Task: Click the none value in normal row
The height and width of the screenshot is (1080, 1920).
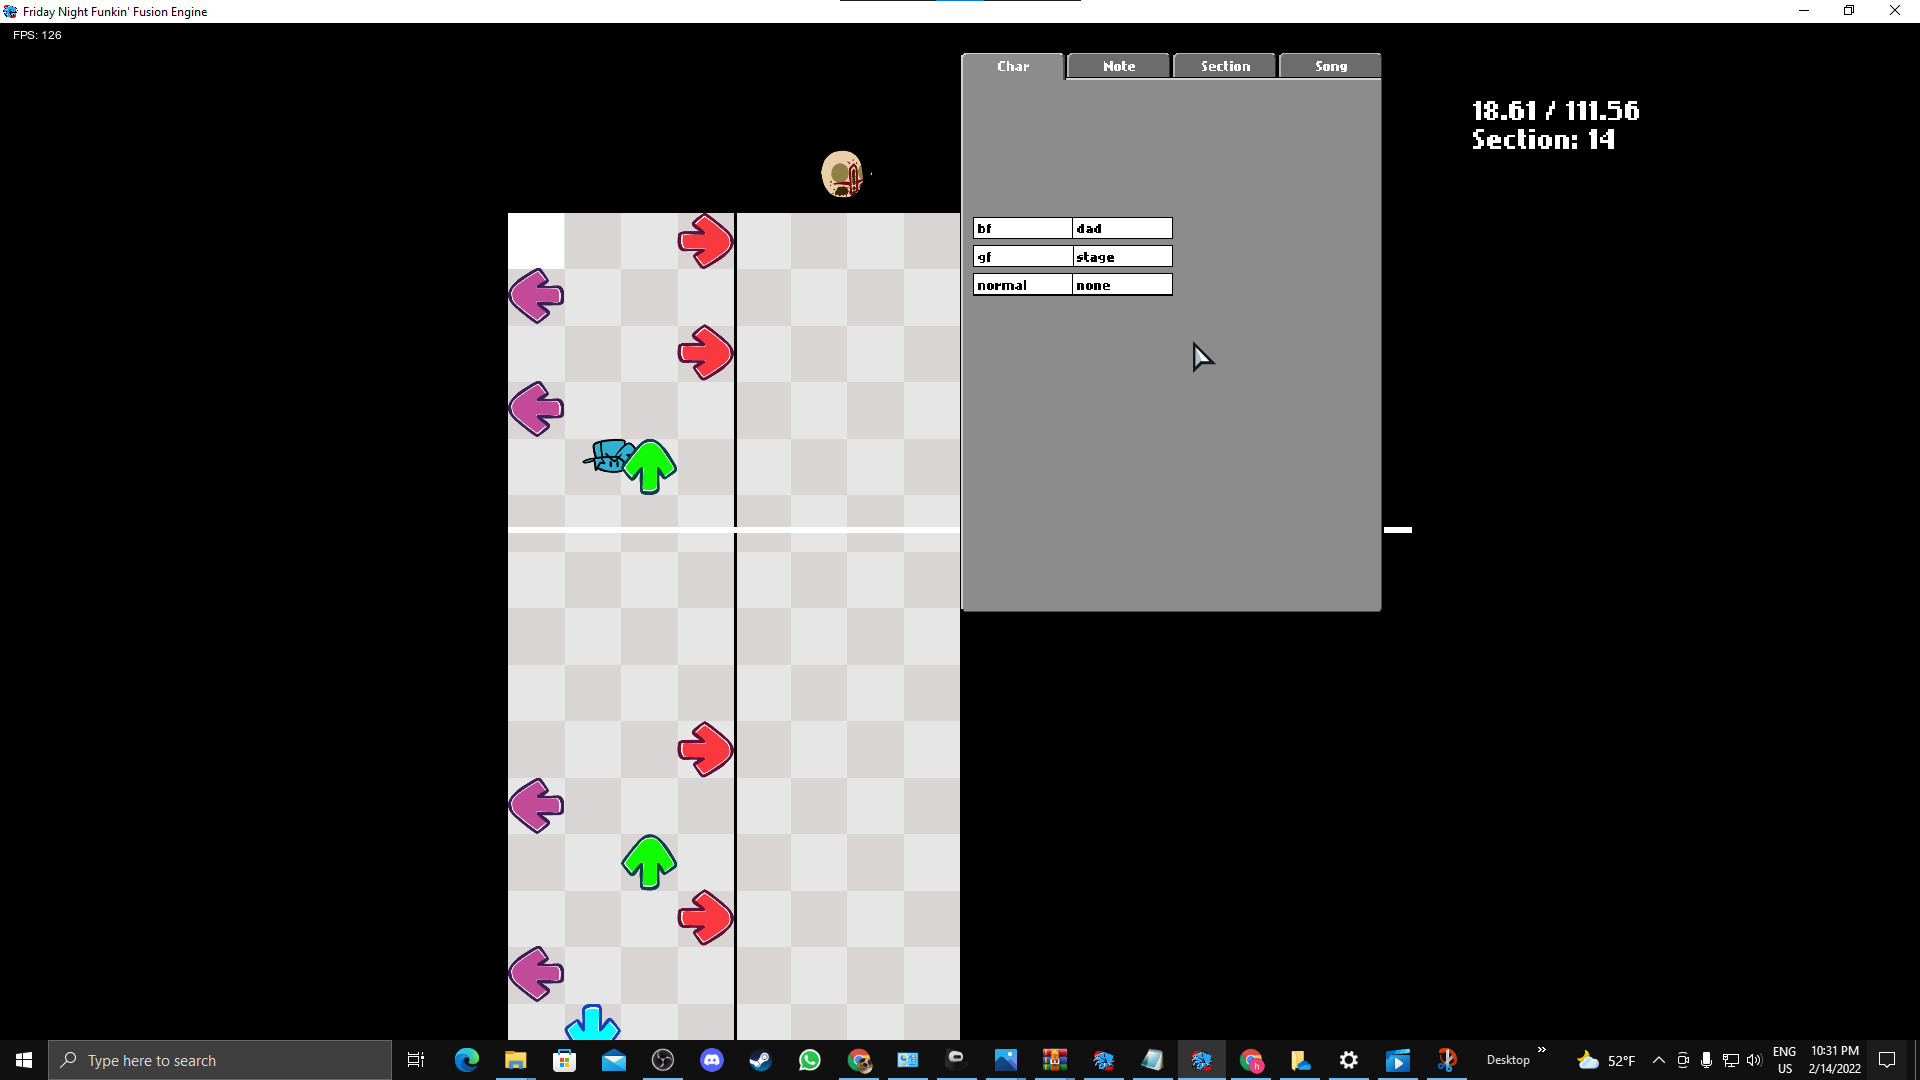Action: [1122, 285]
